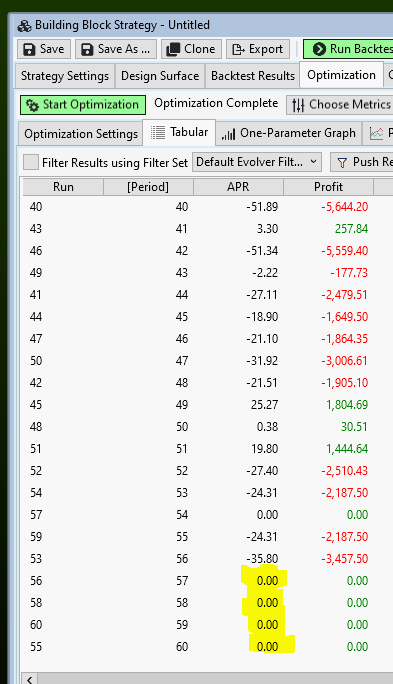This screenshot has height=684, width=393.
Task: Open the One-Parameter Graph tab
Action: (x=289, y=133)
